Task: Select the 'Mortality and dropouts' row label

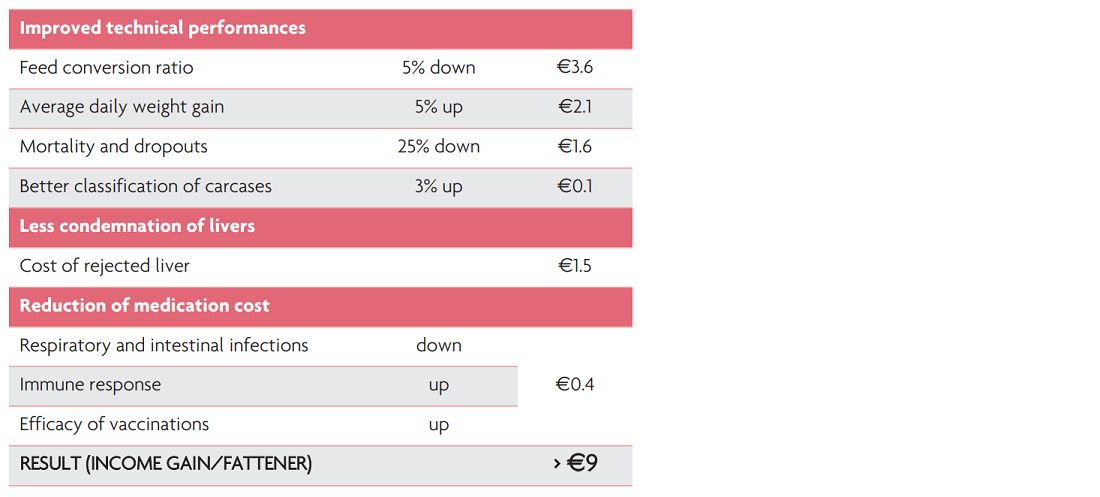Action: [x=114, y=147]
